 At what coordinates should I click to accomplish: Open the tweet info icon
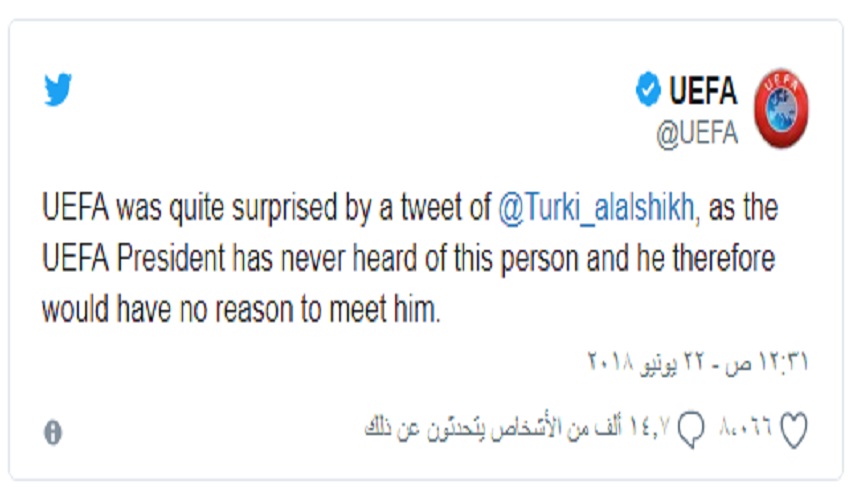[x=53, y=430]
